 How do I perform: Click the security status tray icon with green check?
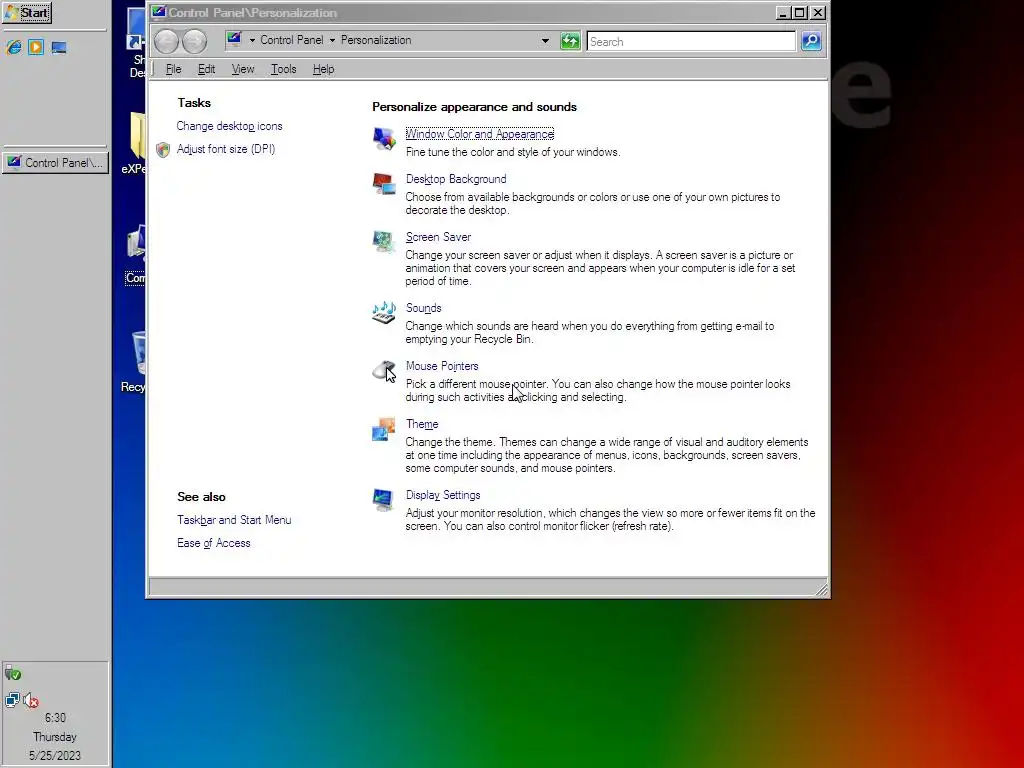12,673
